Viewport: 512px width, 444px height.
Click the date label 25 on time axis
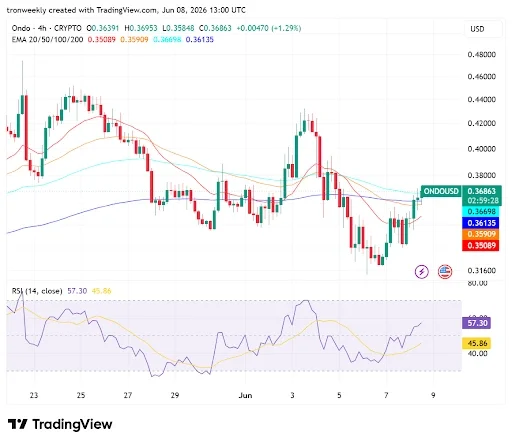(81, 395)
